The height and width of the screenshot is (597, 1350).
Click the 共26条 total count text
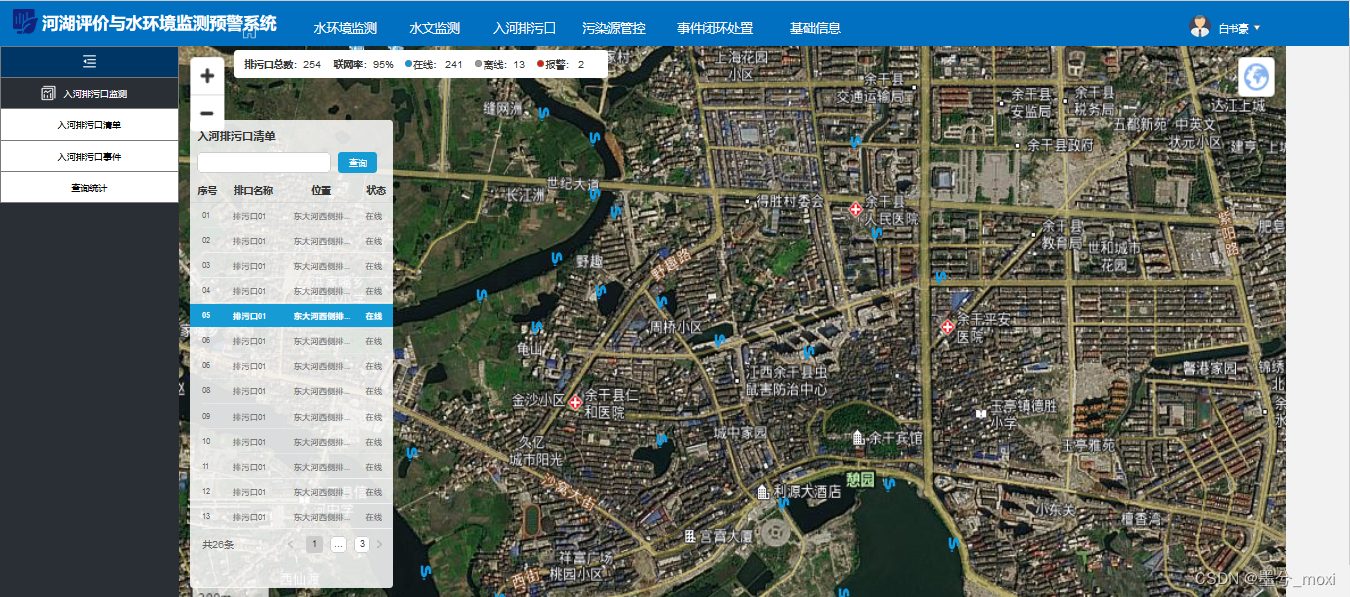click(218, 545)
